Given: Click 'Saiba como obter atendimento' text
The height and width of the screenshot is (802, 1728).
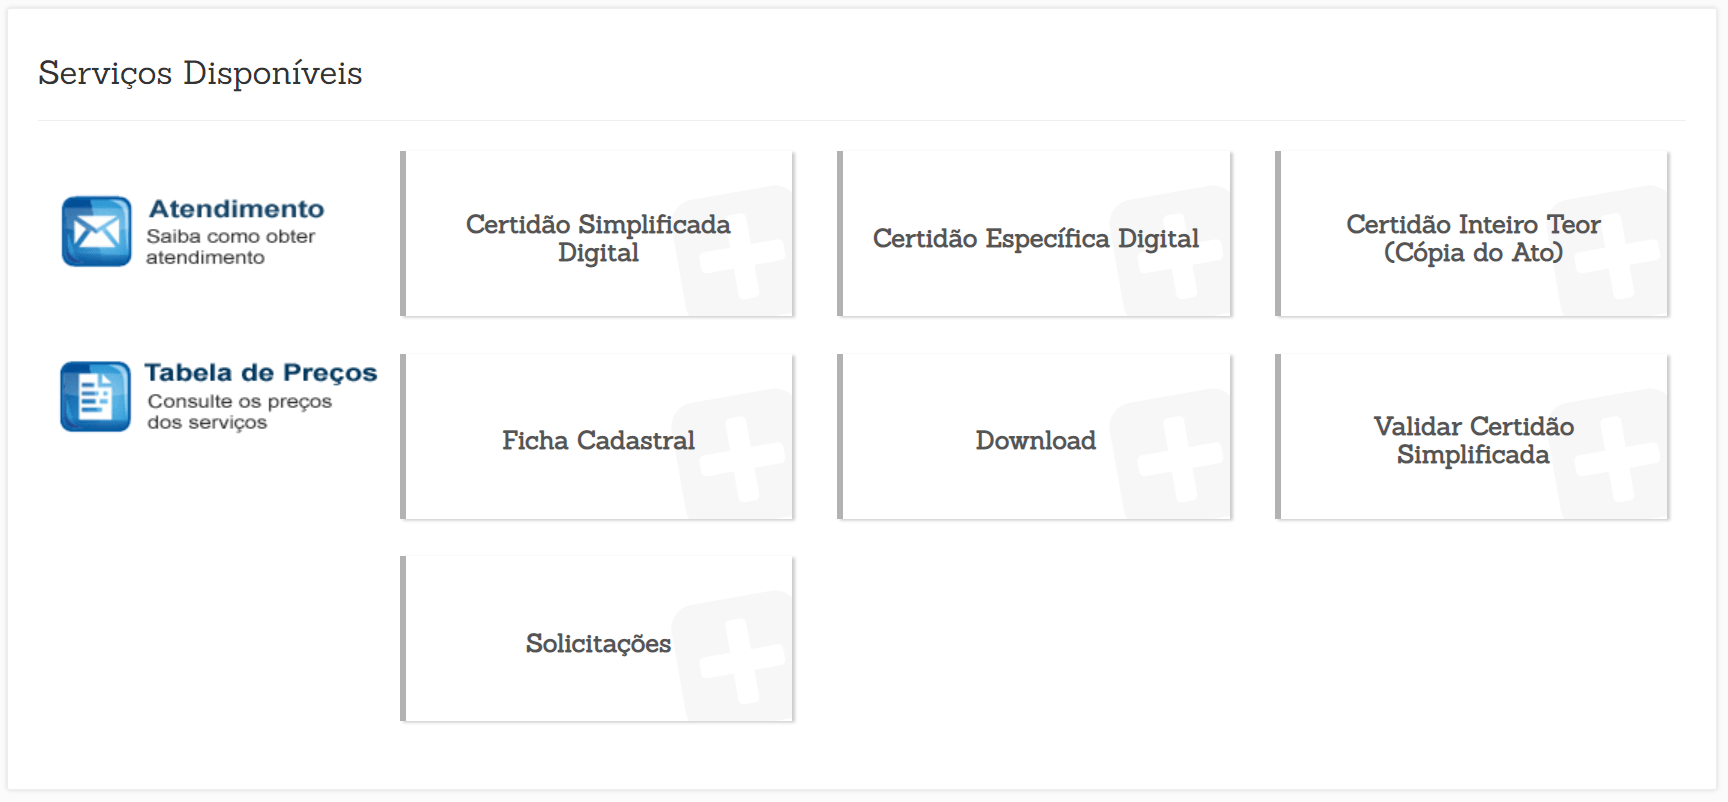Looking at the screenshot, I should [x=230, y=247].
